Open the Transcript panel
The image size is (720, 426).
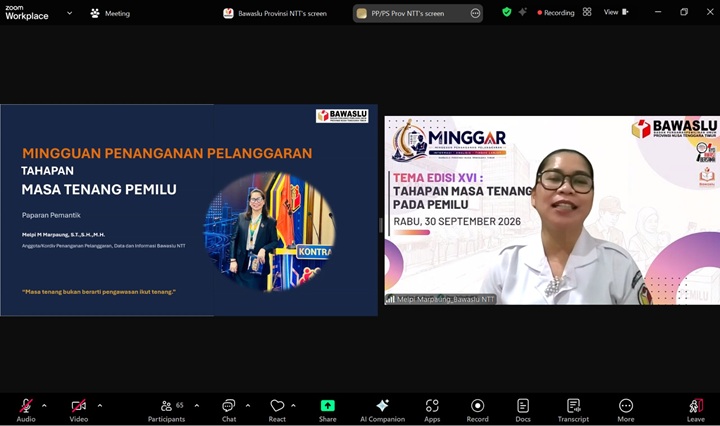click(573, 410)
